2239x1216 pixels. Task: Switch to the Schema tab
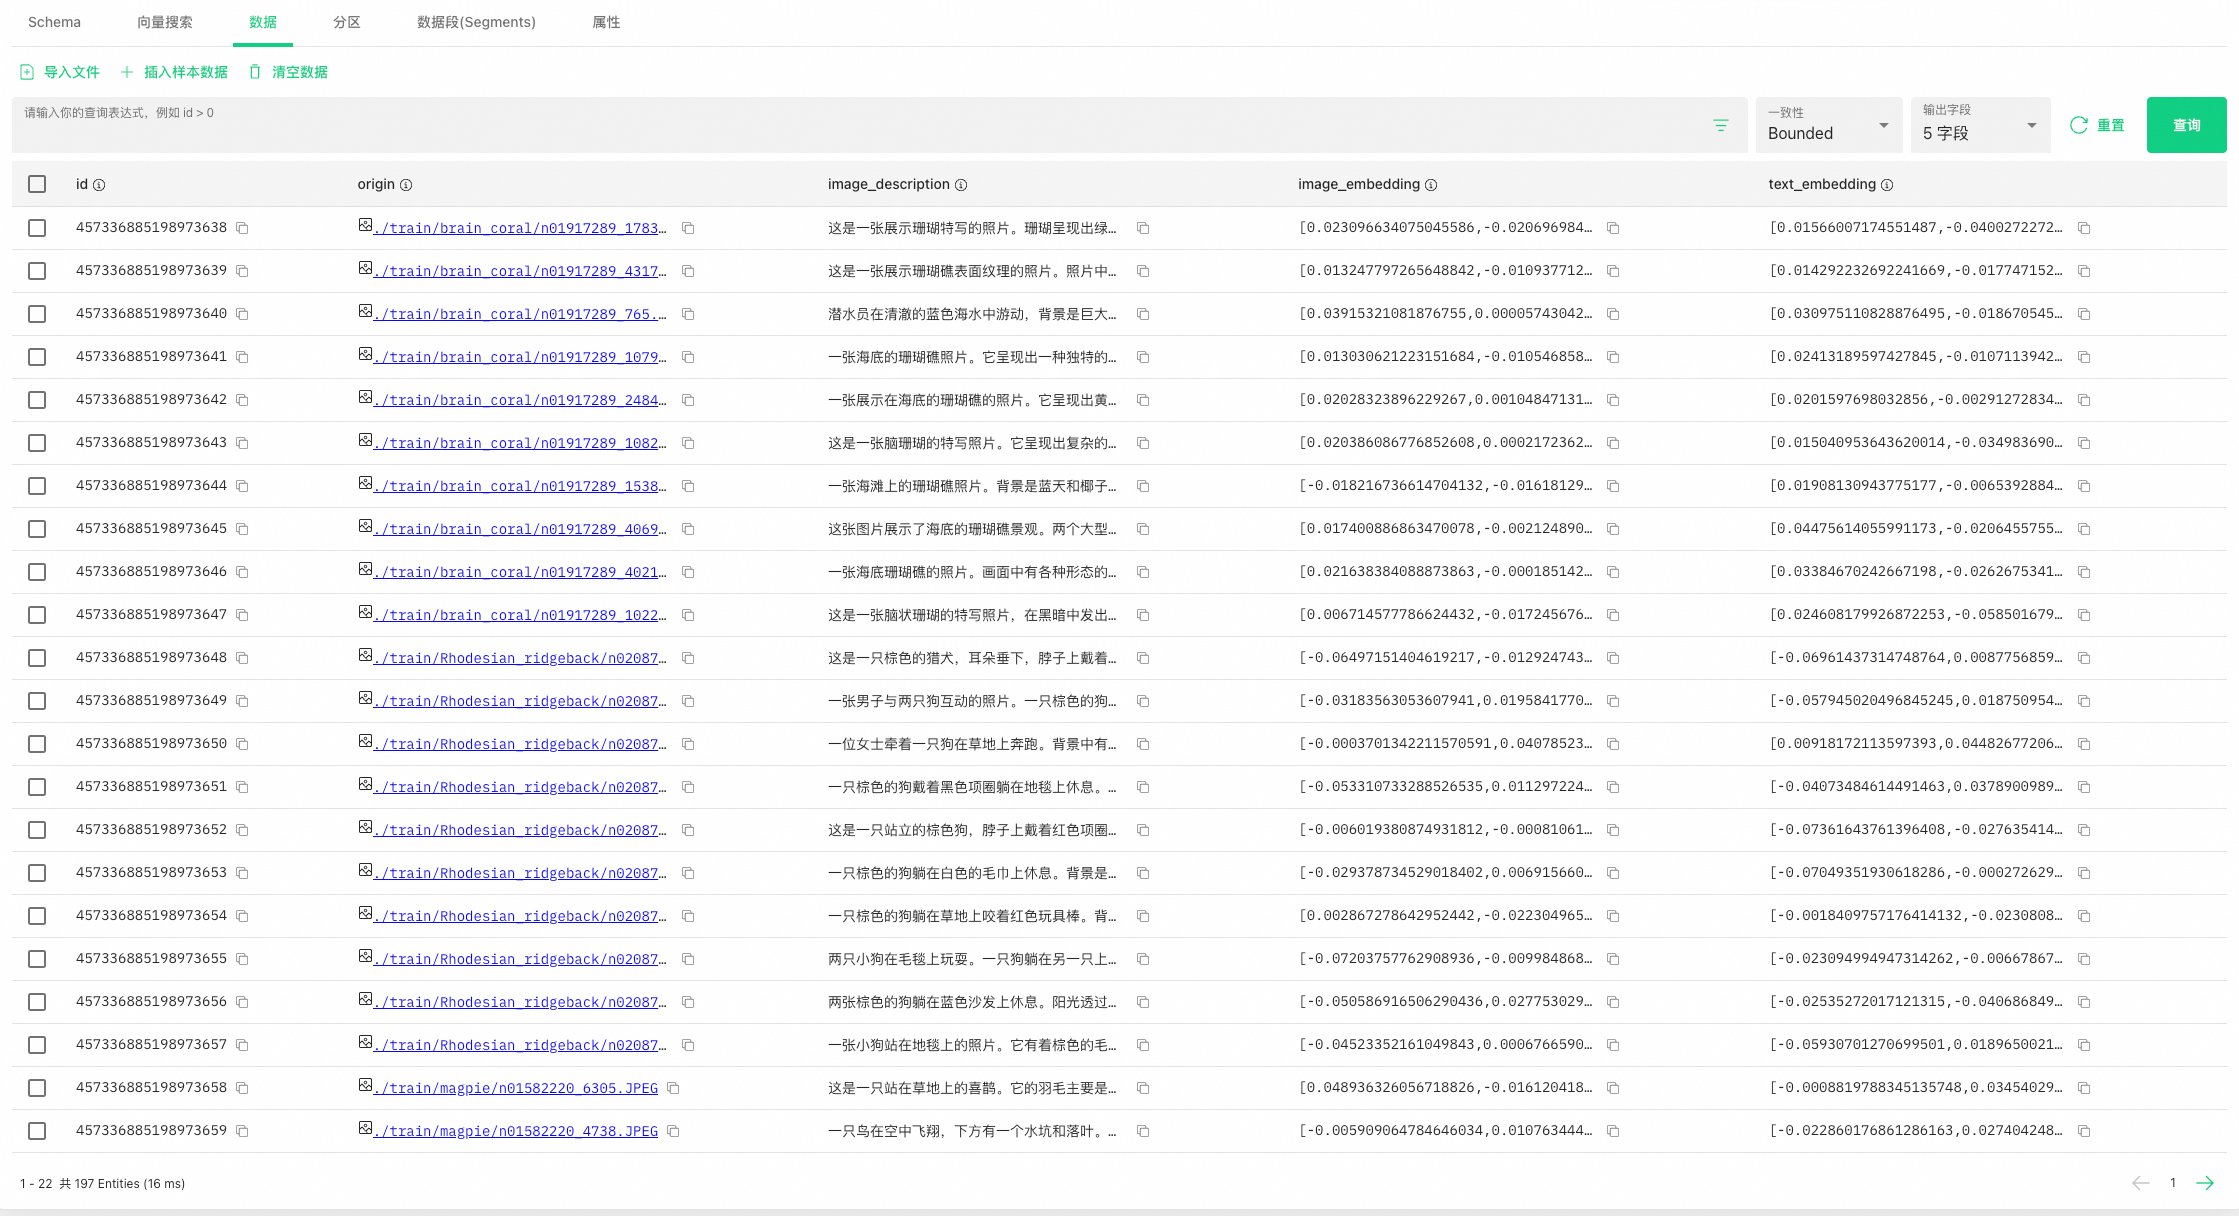click(54, 22)
